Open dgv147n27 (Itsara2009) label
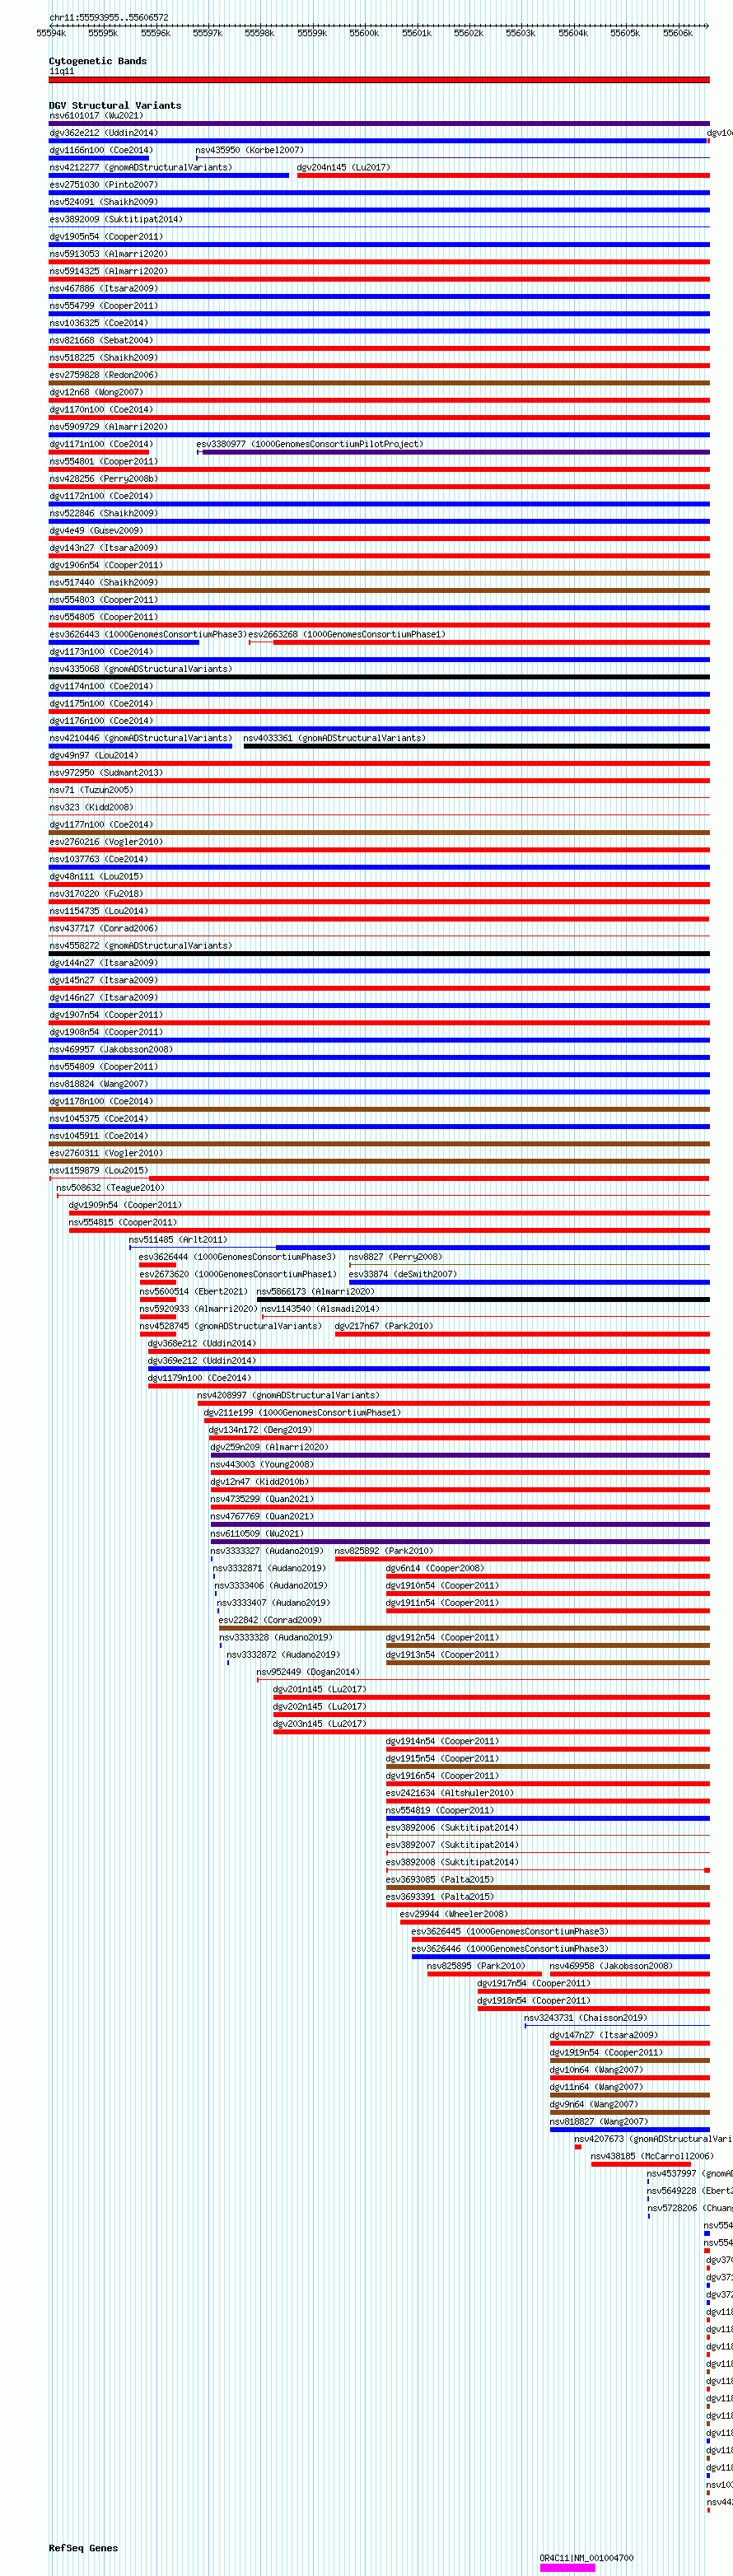The width and height of the screenshot is (733, 2576). (x=604, y=2035)
